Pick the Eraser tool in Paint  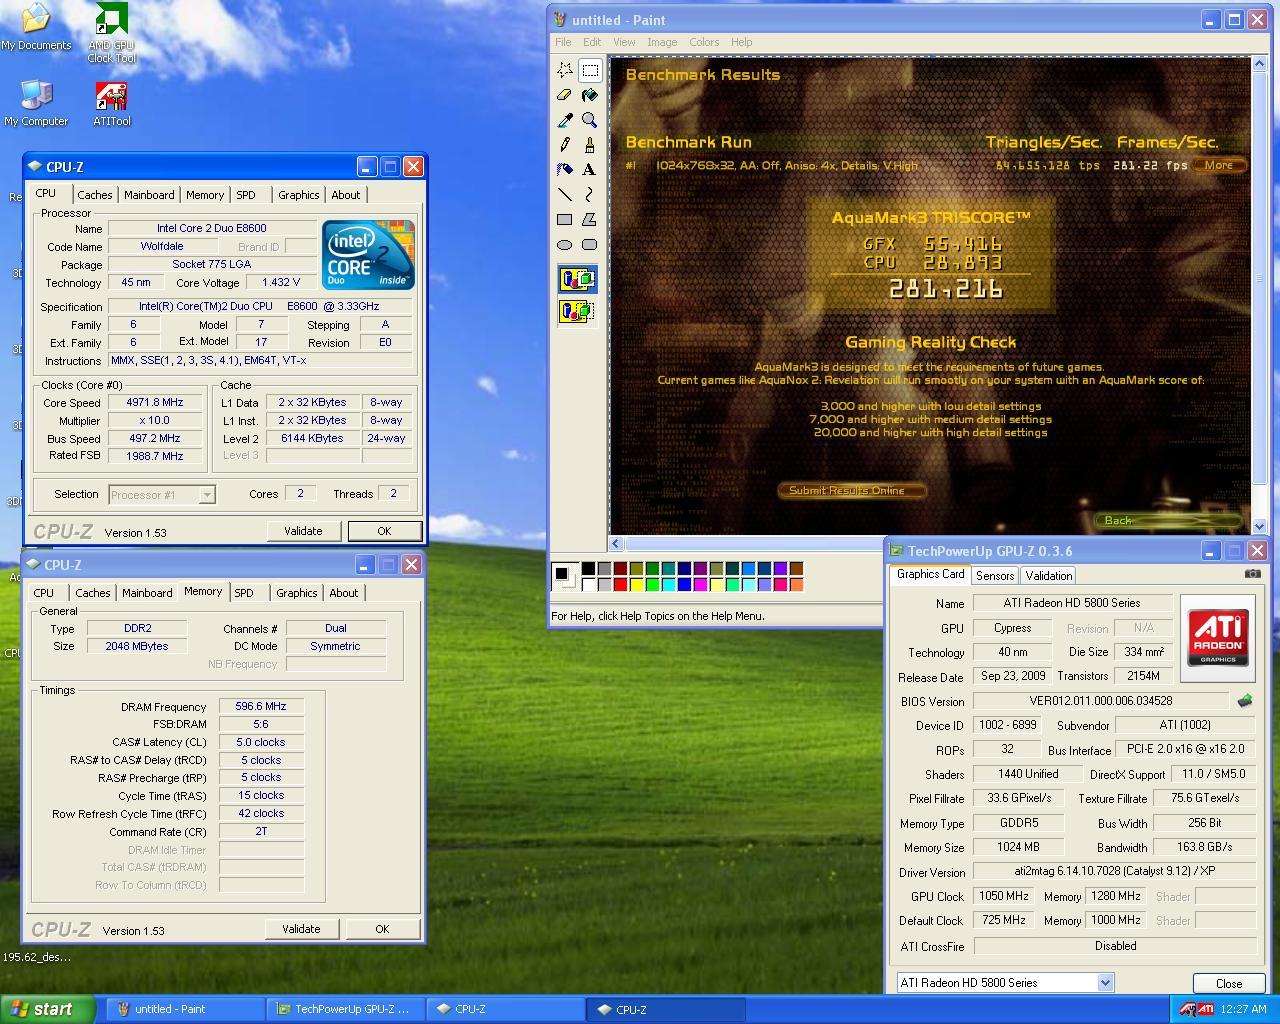click(x=565, y=95)
